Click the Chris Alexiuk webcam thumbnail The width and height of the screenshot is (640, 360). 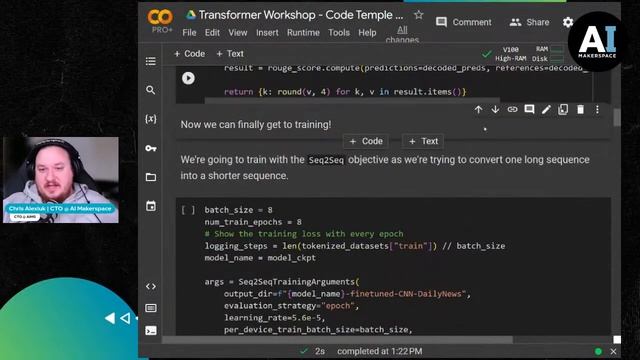pos(61,180)
